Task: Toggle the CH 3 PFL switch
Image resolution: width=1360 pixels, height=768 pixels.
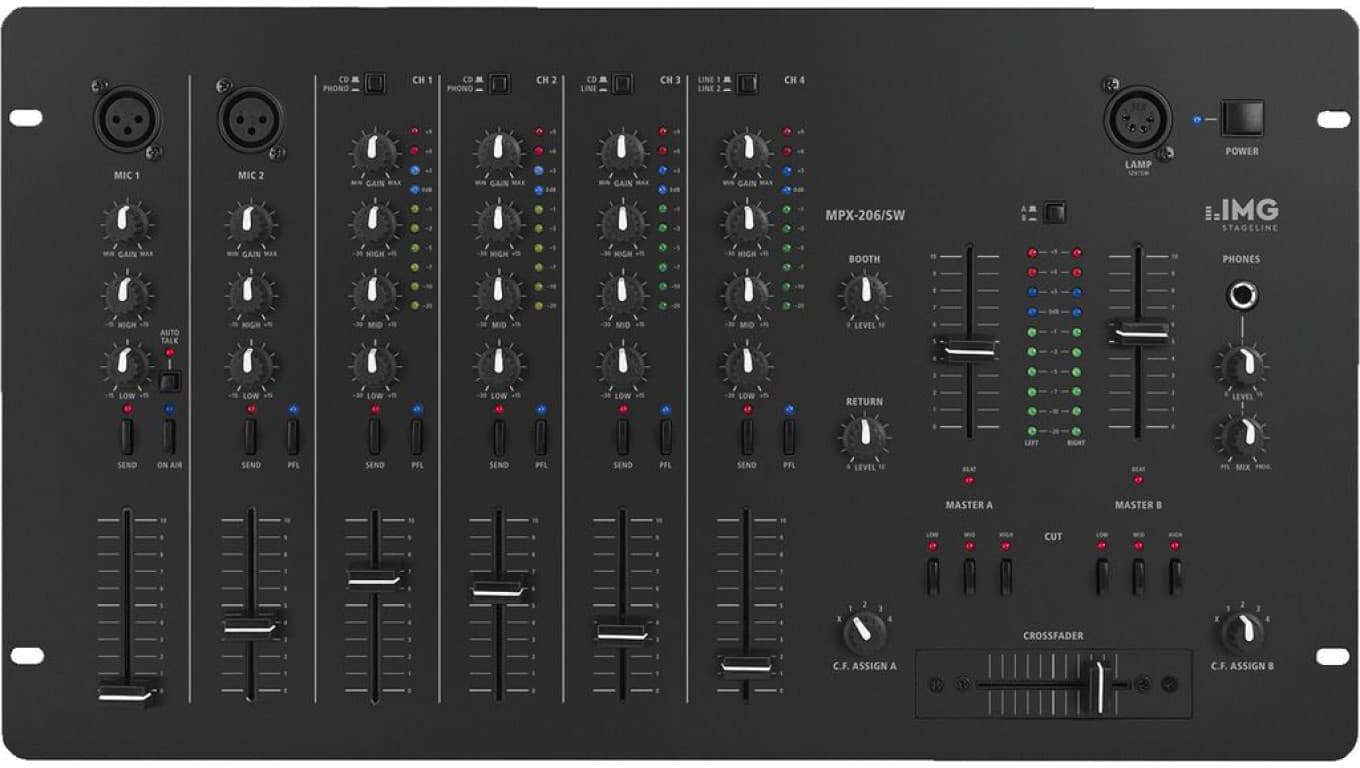Action: 665,437
